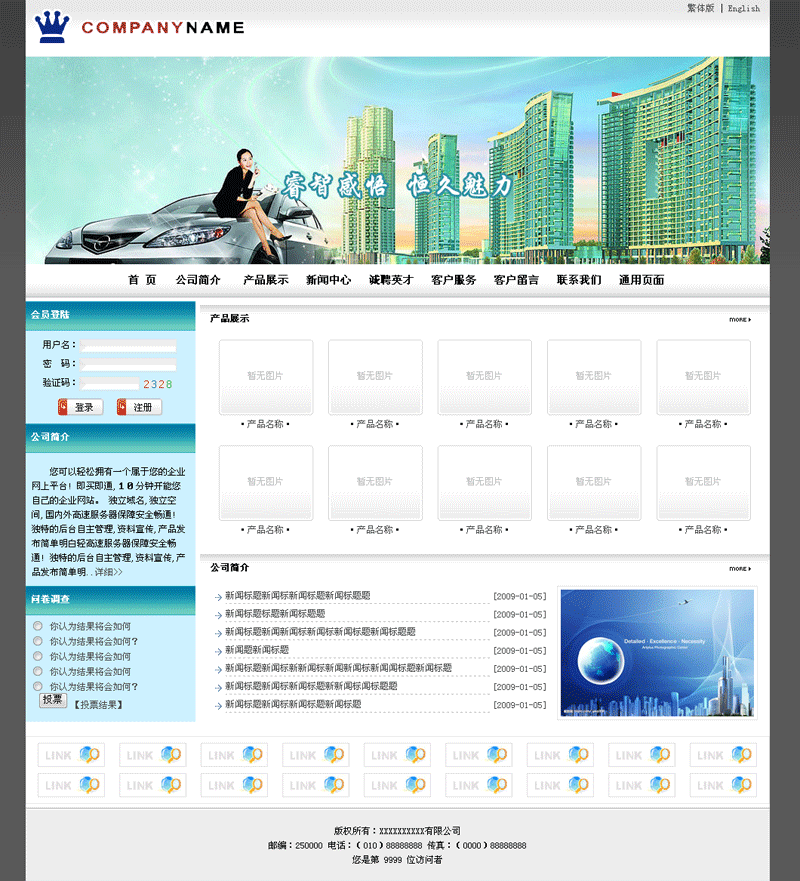Select the first survey radio option

38,627
